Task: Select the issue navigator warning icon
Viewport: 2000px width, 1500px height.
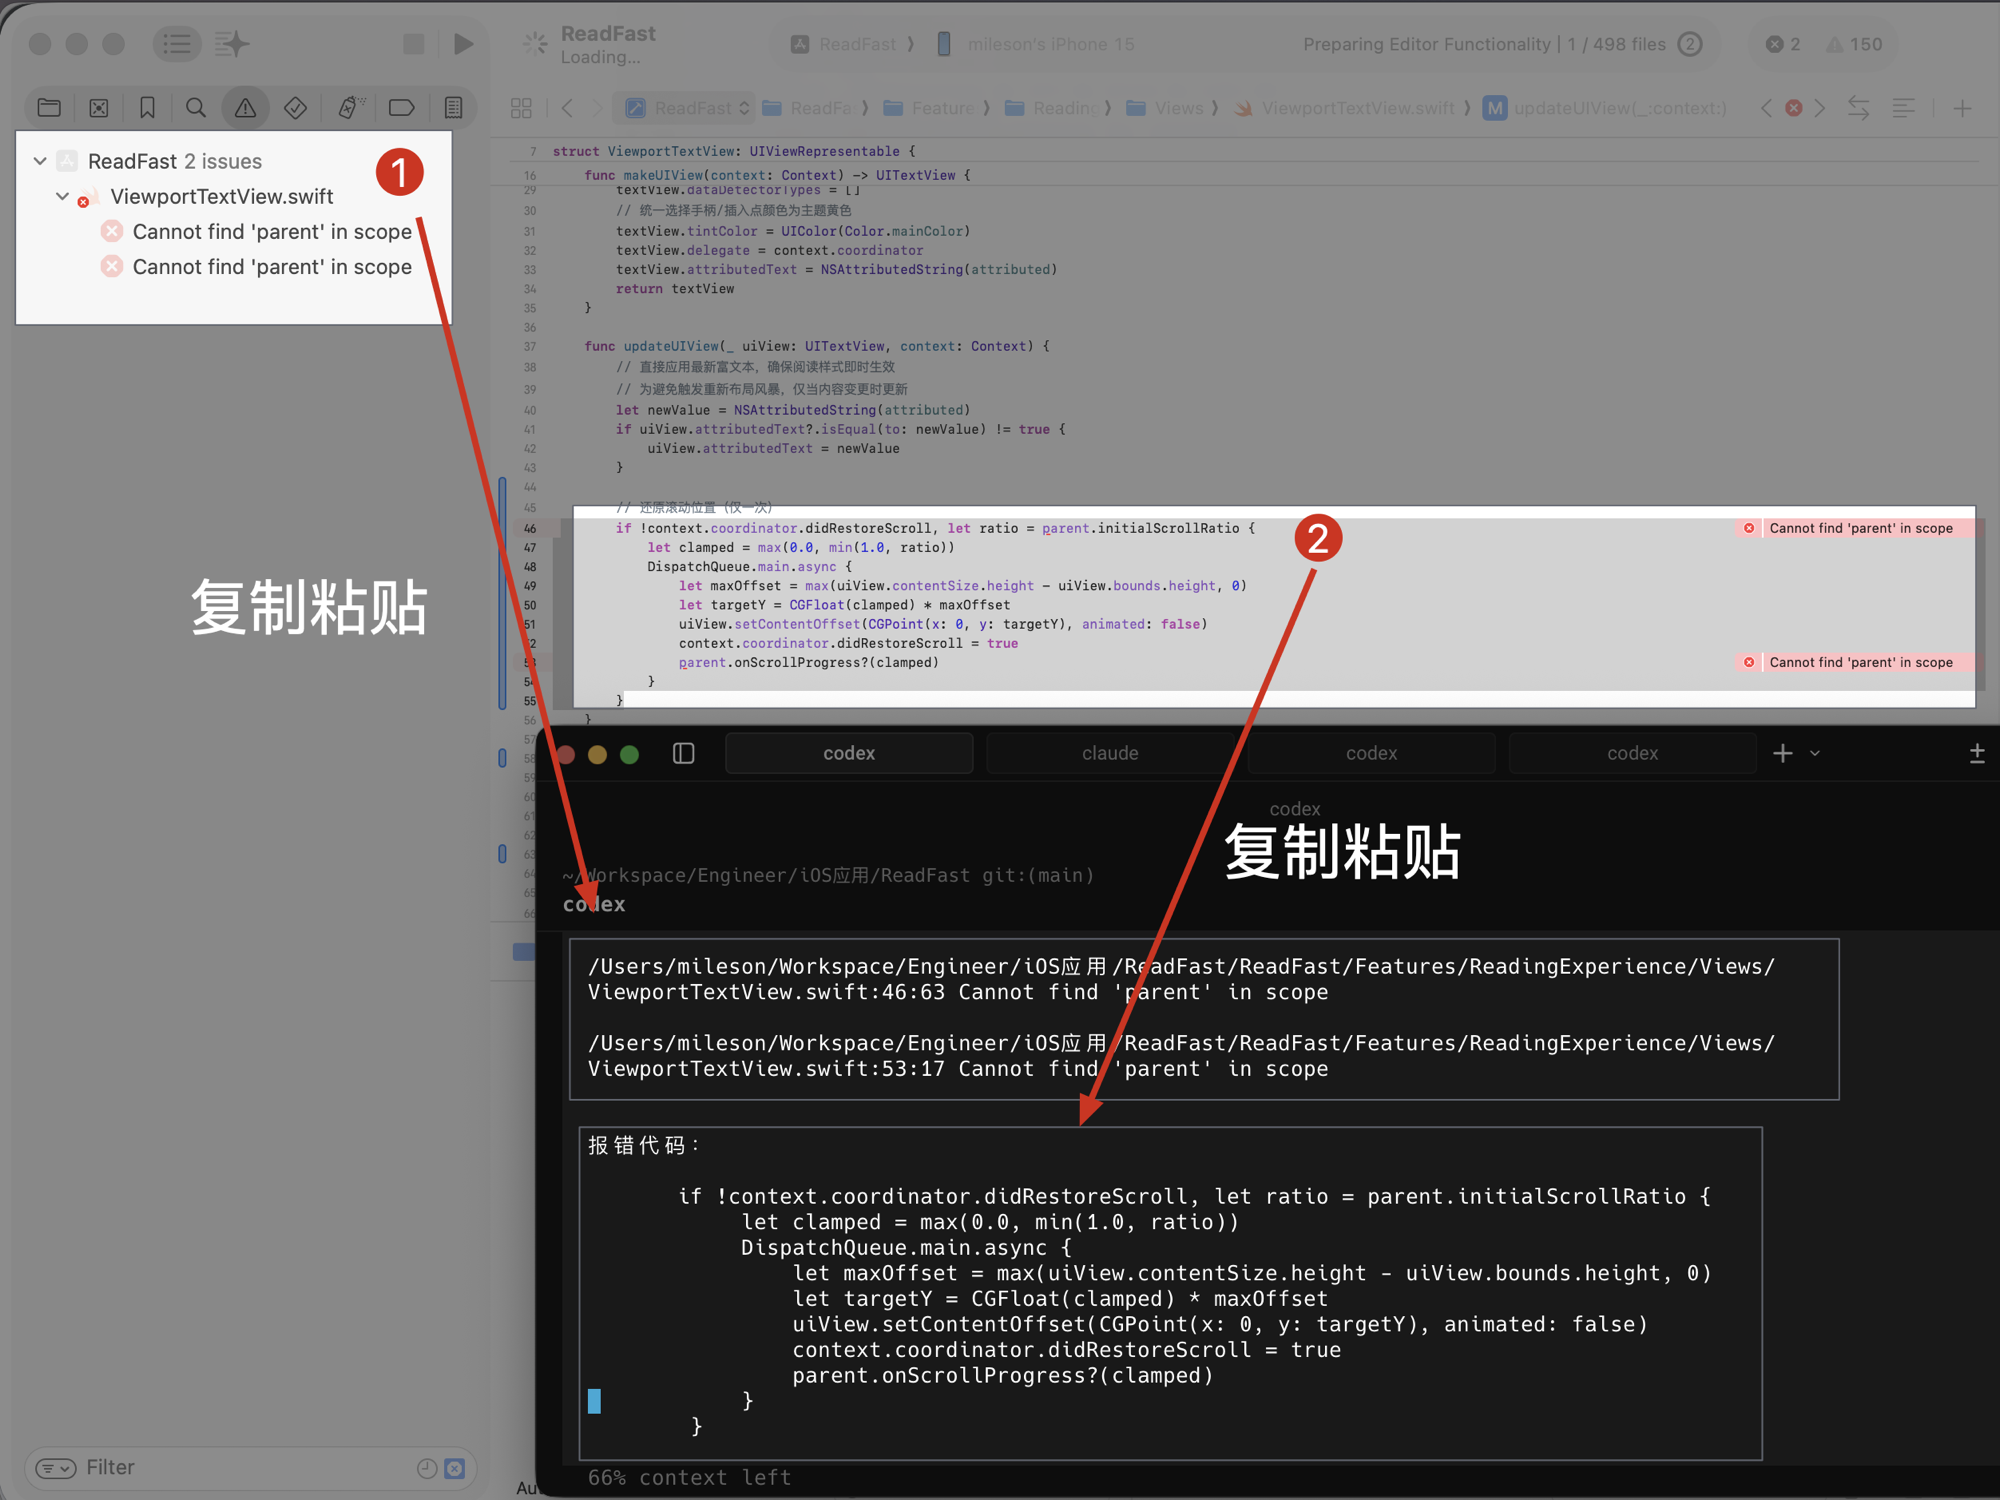Action: pos(245,107)
